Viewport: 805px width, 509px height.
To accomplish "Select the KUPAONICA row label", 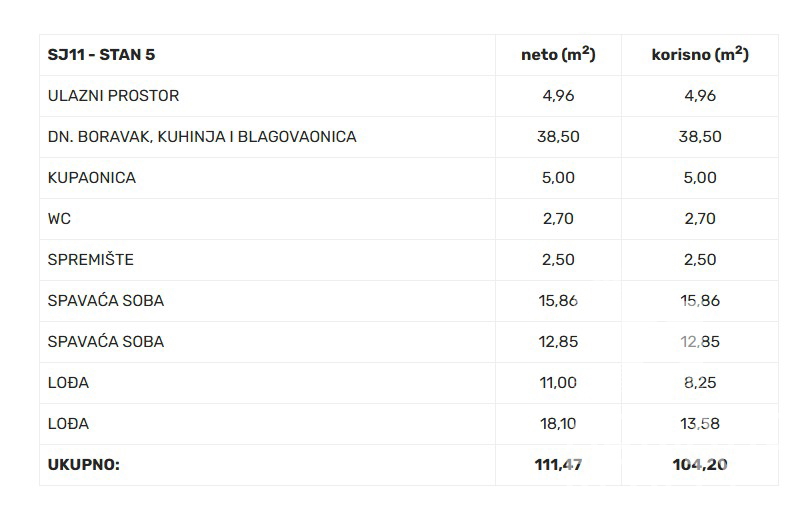I will pyautogui.click(x=92, y=178).
